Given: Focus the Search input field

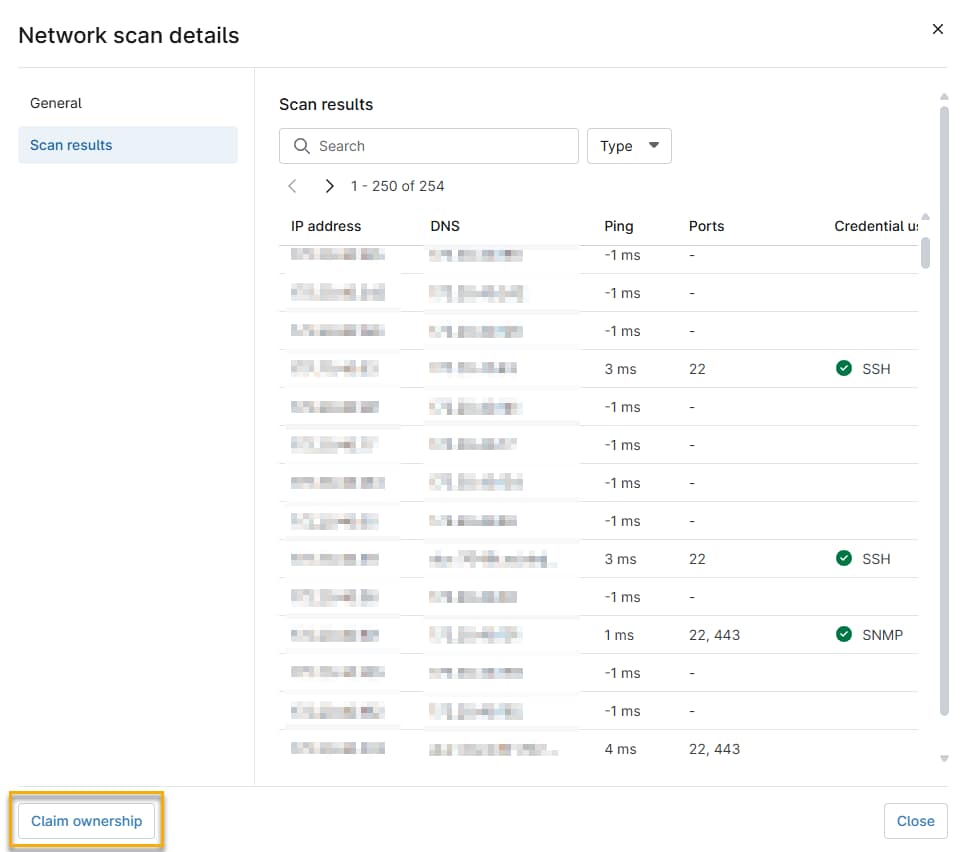Looking at the screenshot, I should pos(440,146).
